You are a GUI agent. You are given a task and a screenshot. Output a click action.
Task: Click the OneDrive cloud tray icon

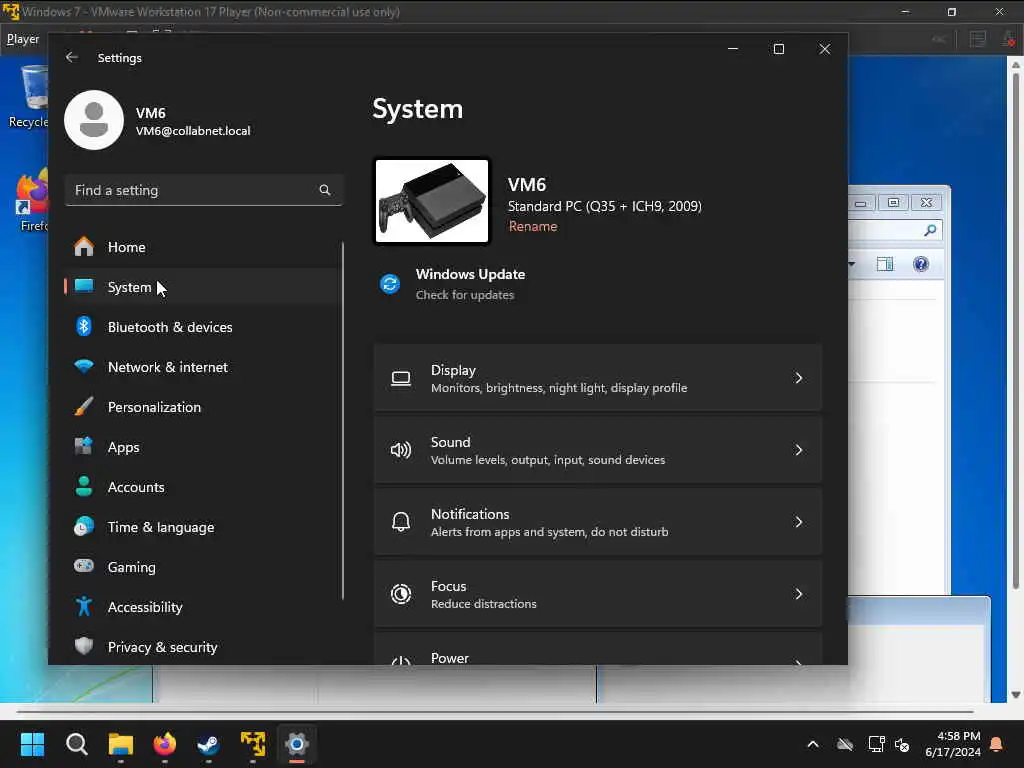845,744
